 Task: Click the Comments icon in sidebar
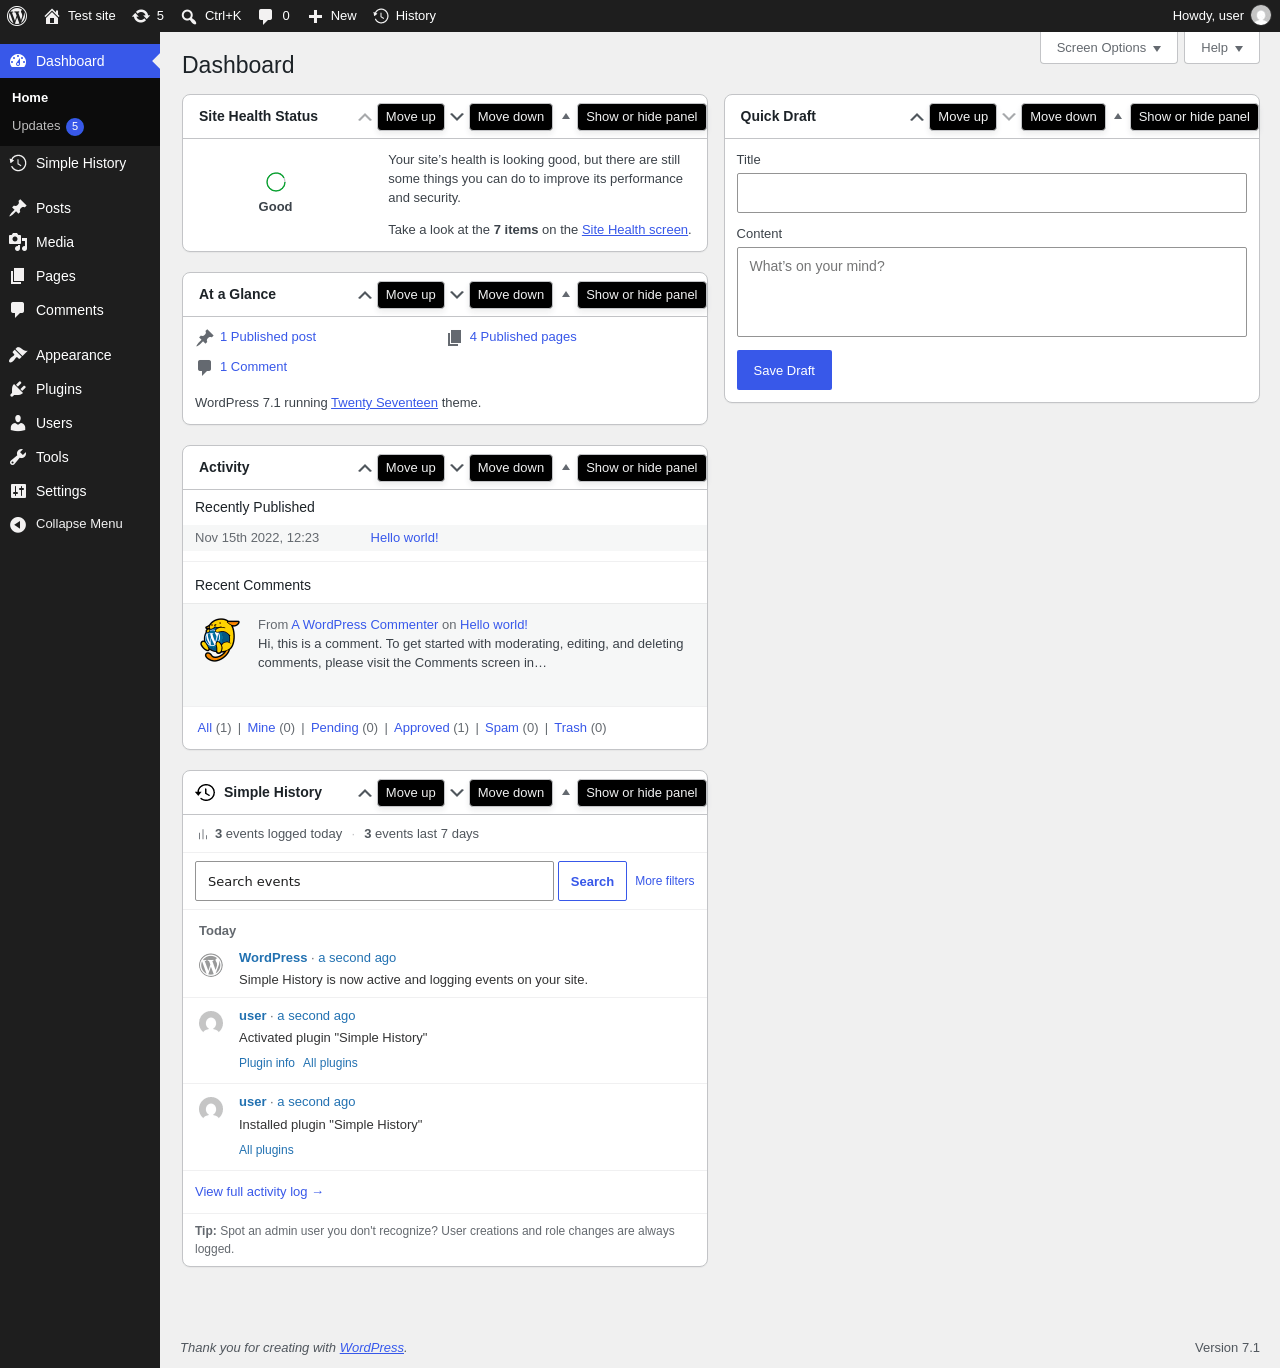[x=18, y=310]
